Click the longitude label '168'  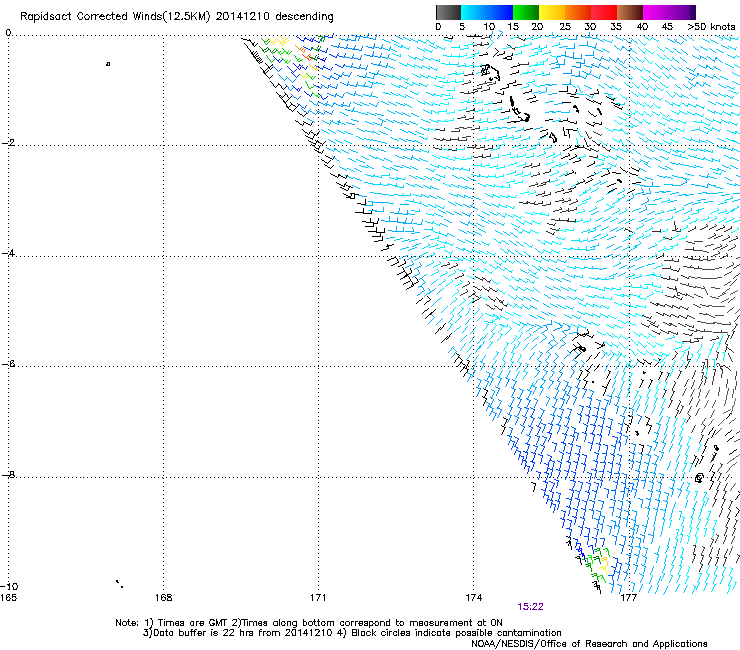(163, 598)
